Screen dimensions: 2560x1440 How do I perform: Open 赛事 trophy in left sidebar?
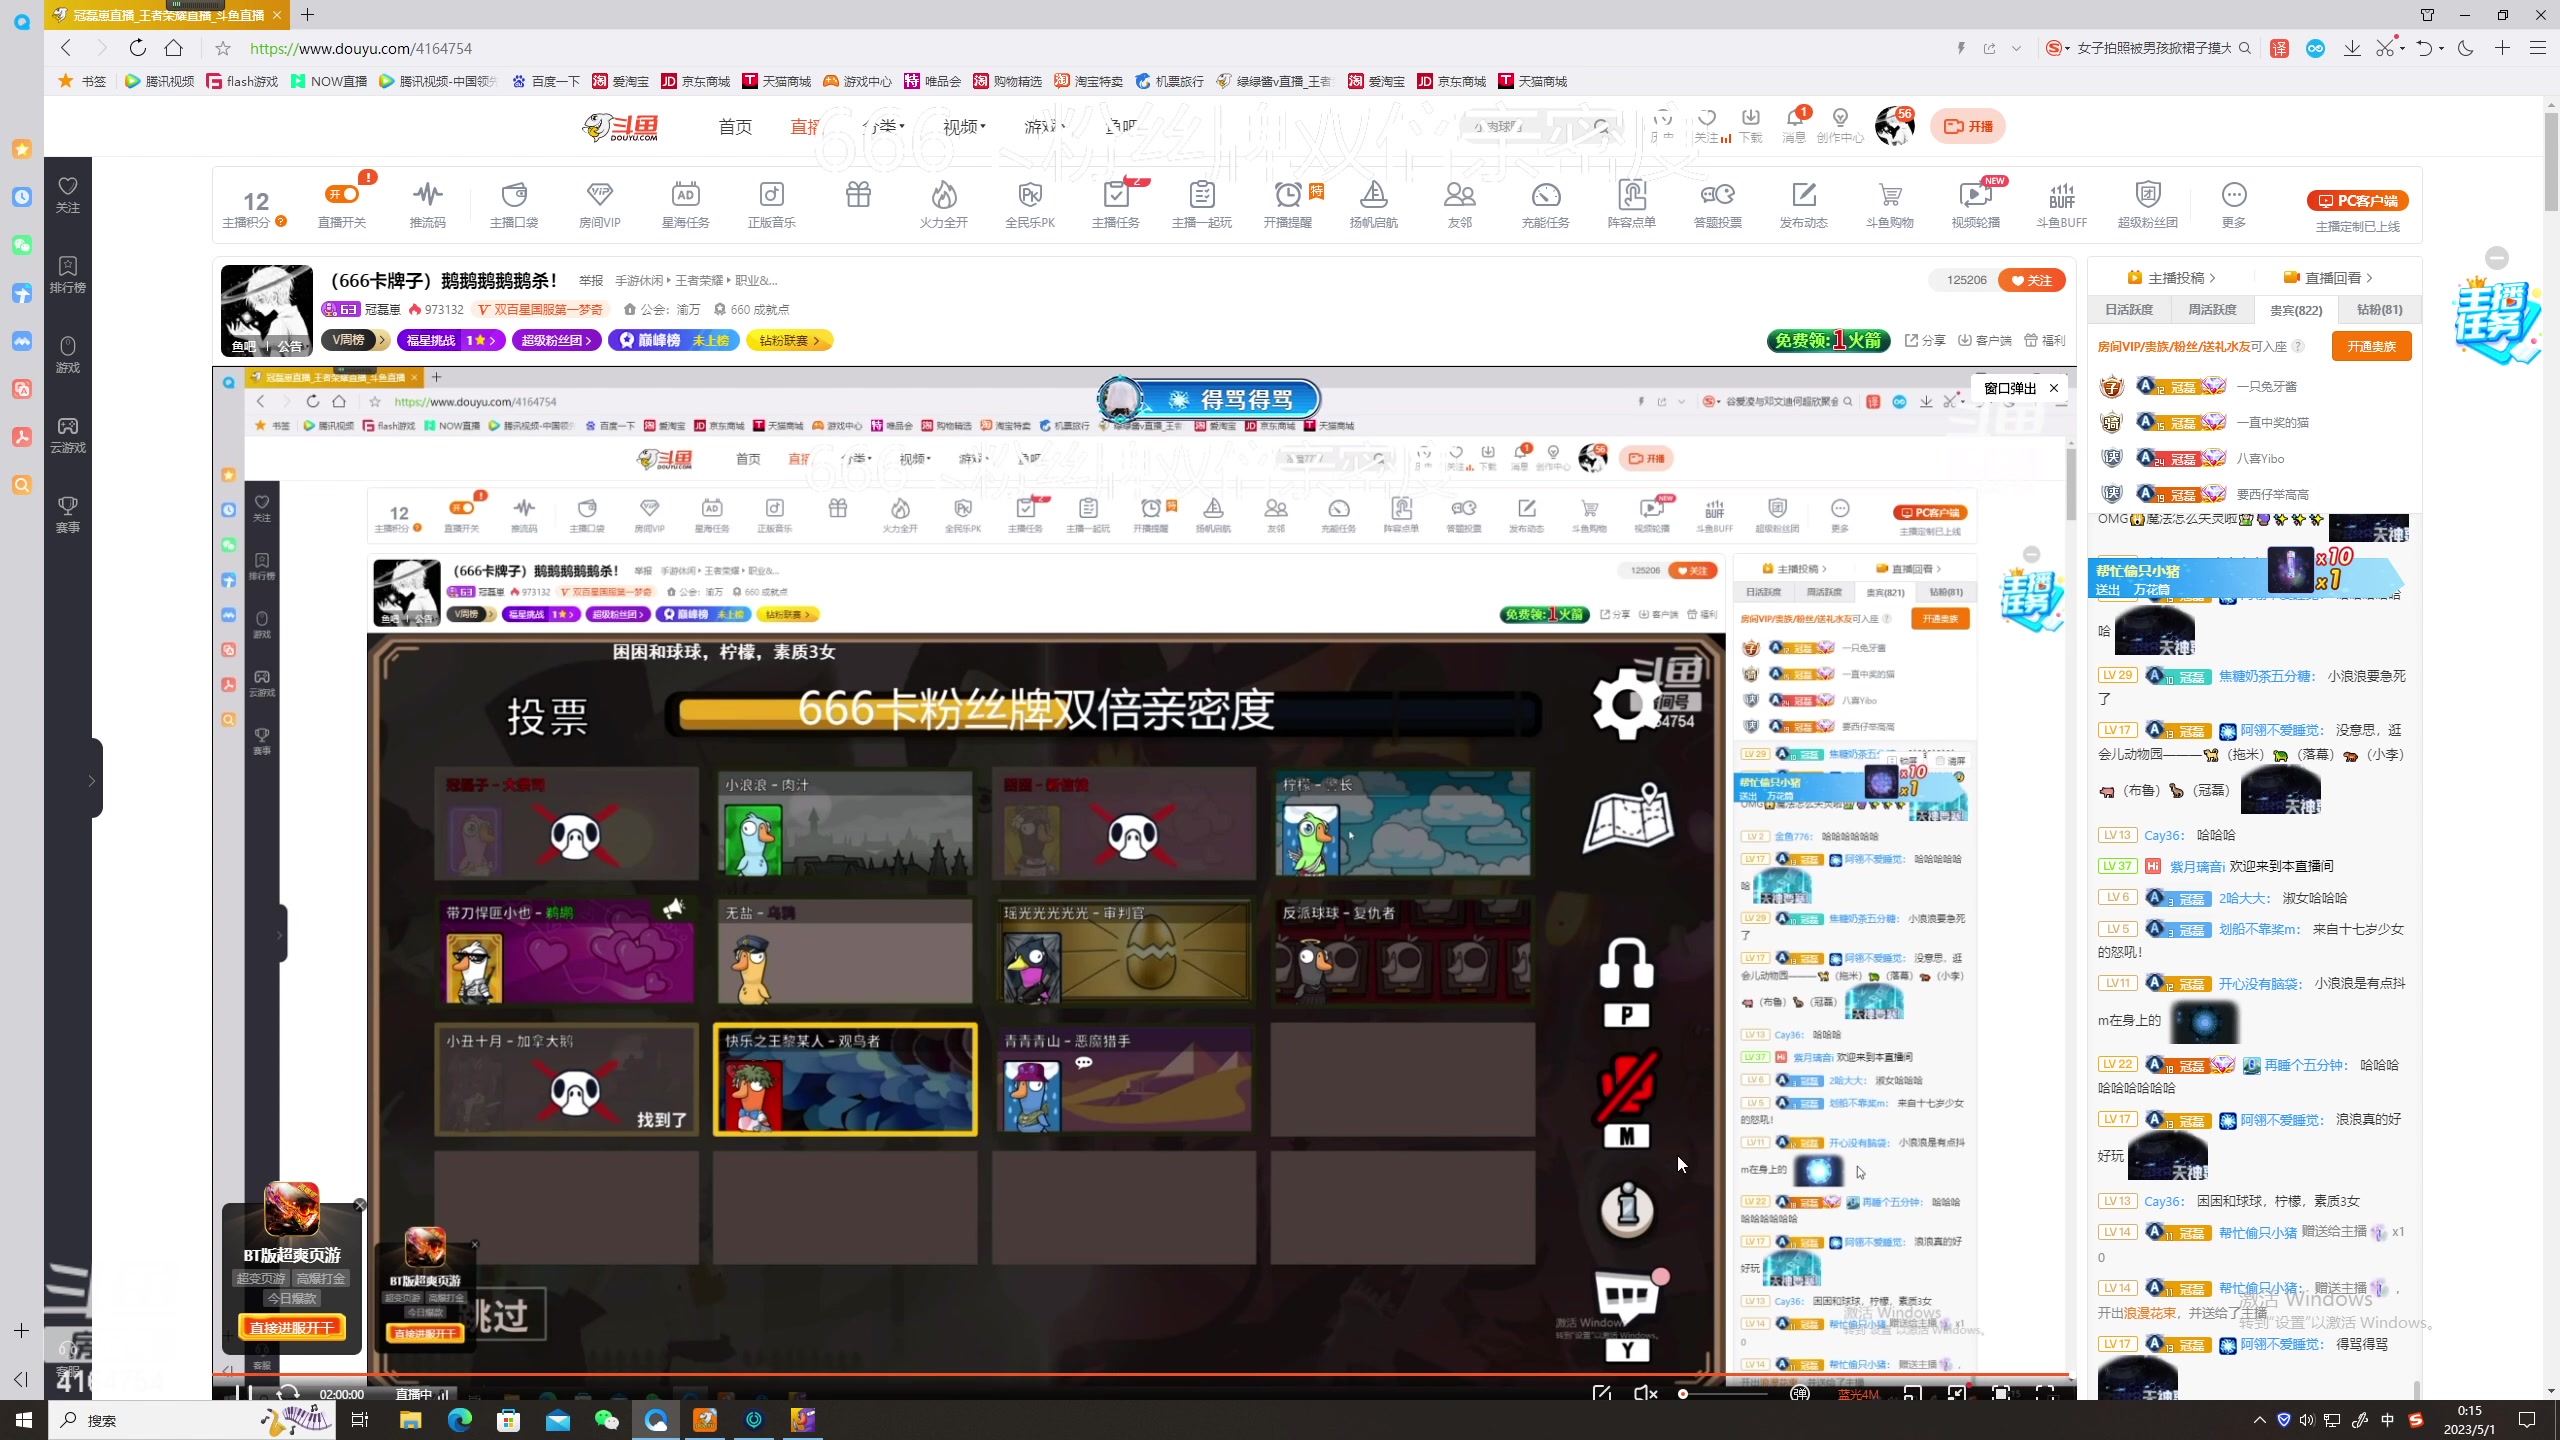point(68,514)
